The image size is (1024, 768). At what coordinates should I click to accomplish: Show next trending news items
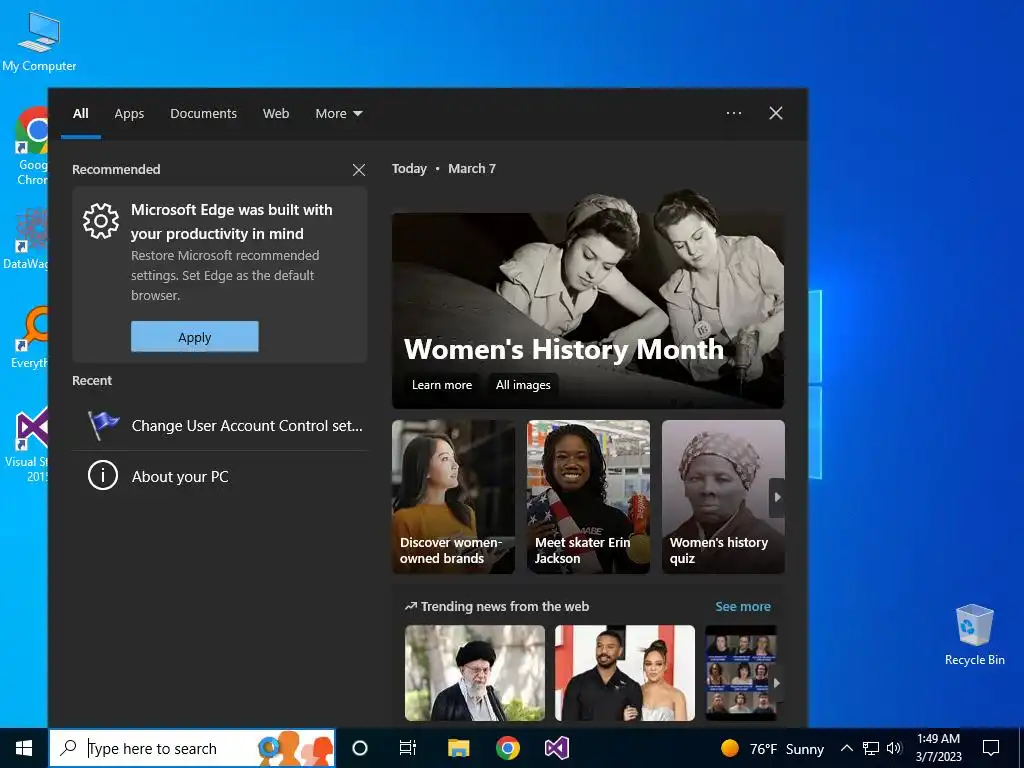(x=776, y=683)
